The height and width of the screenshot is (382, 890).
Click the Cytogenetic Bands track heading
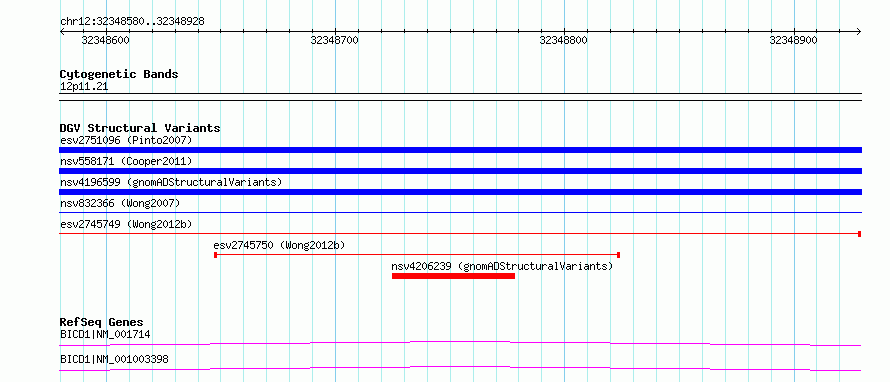(119, 74)
